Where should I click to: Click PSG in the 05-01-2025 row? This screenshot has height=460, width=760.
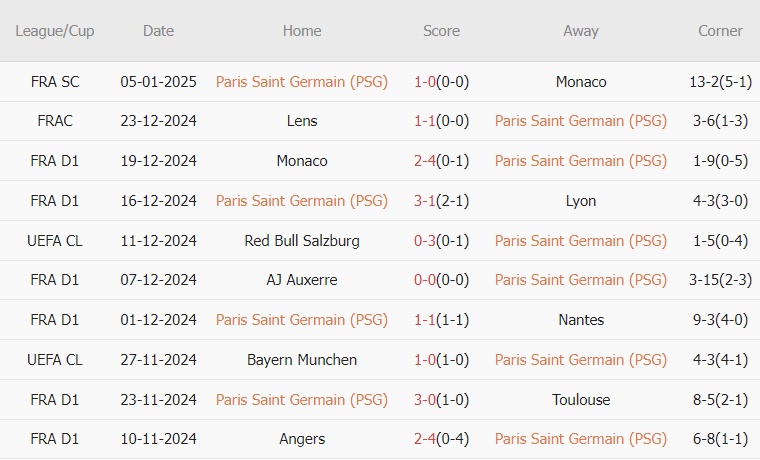[302, 82]
